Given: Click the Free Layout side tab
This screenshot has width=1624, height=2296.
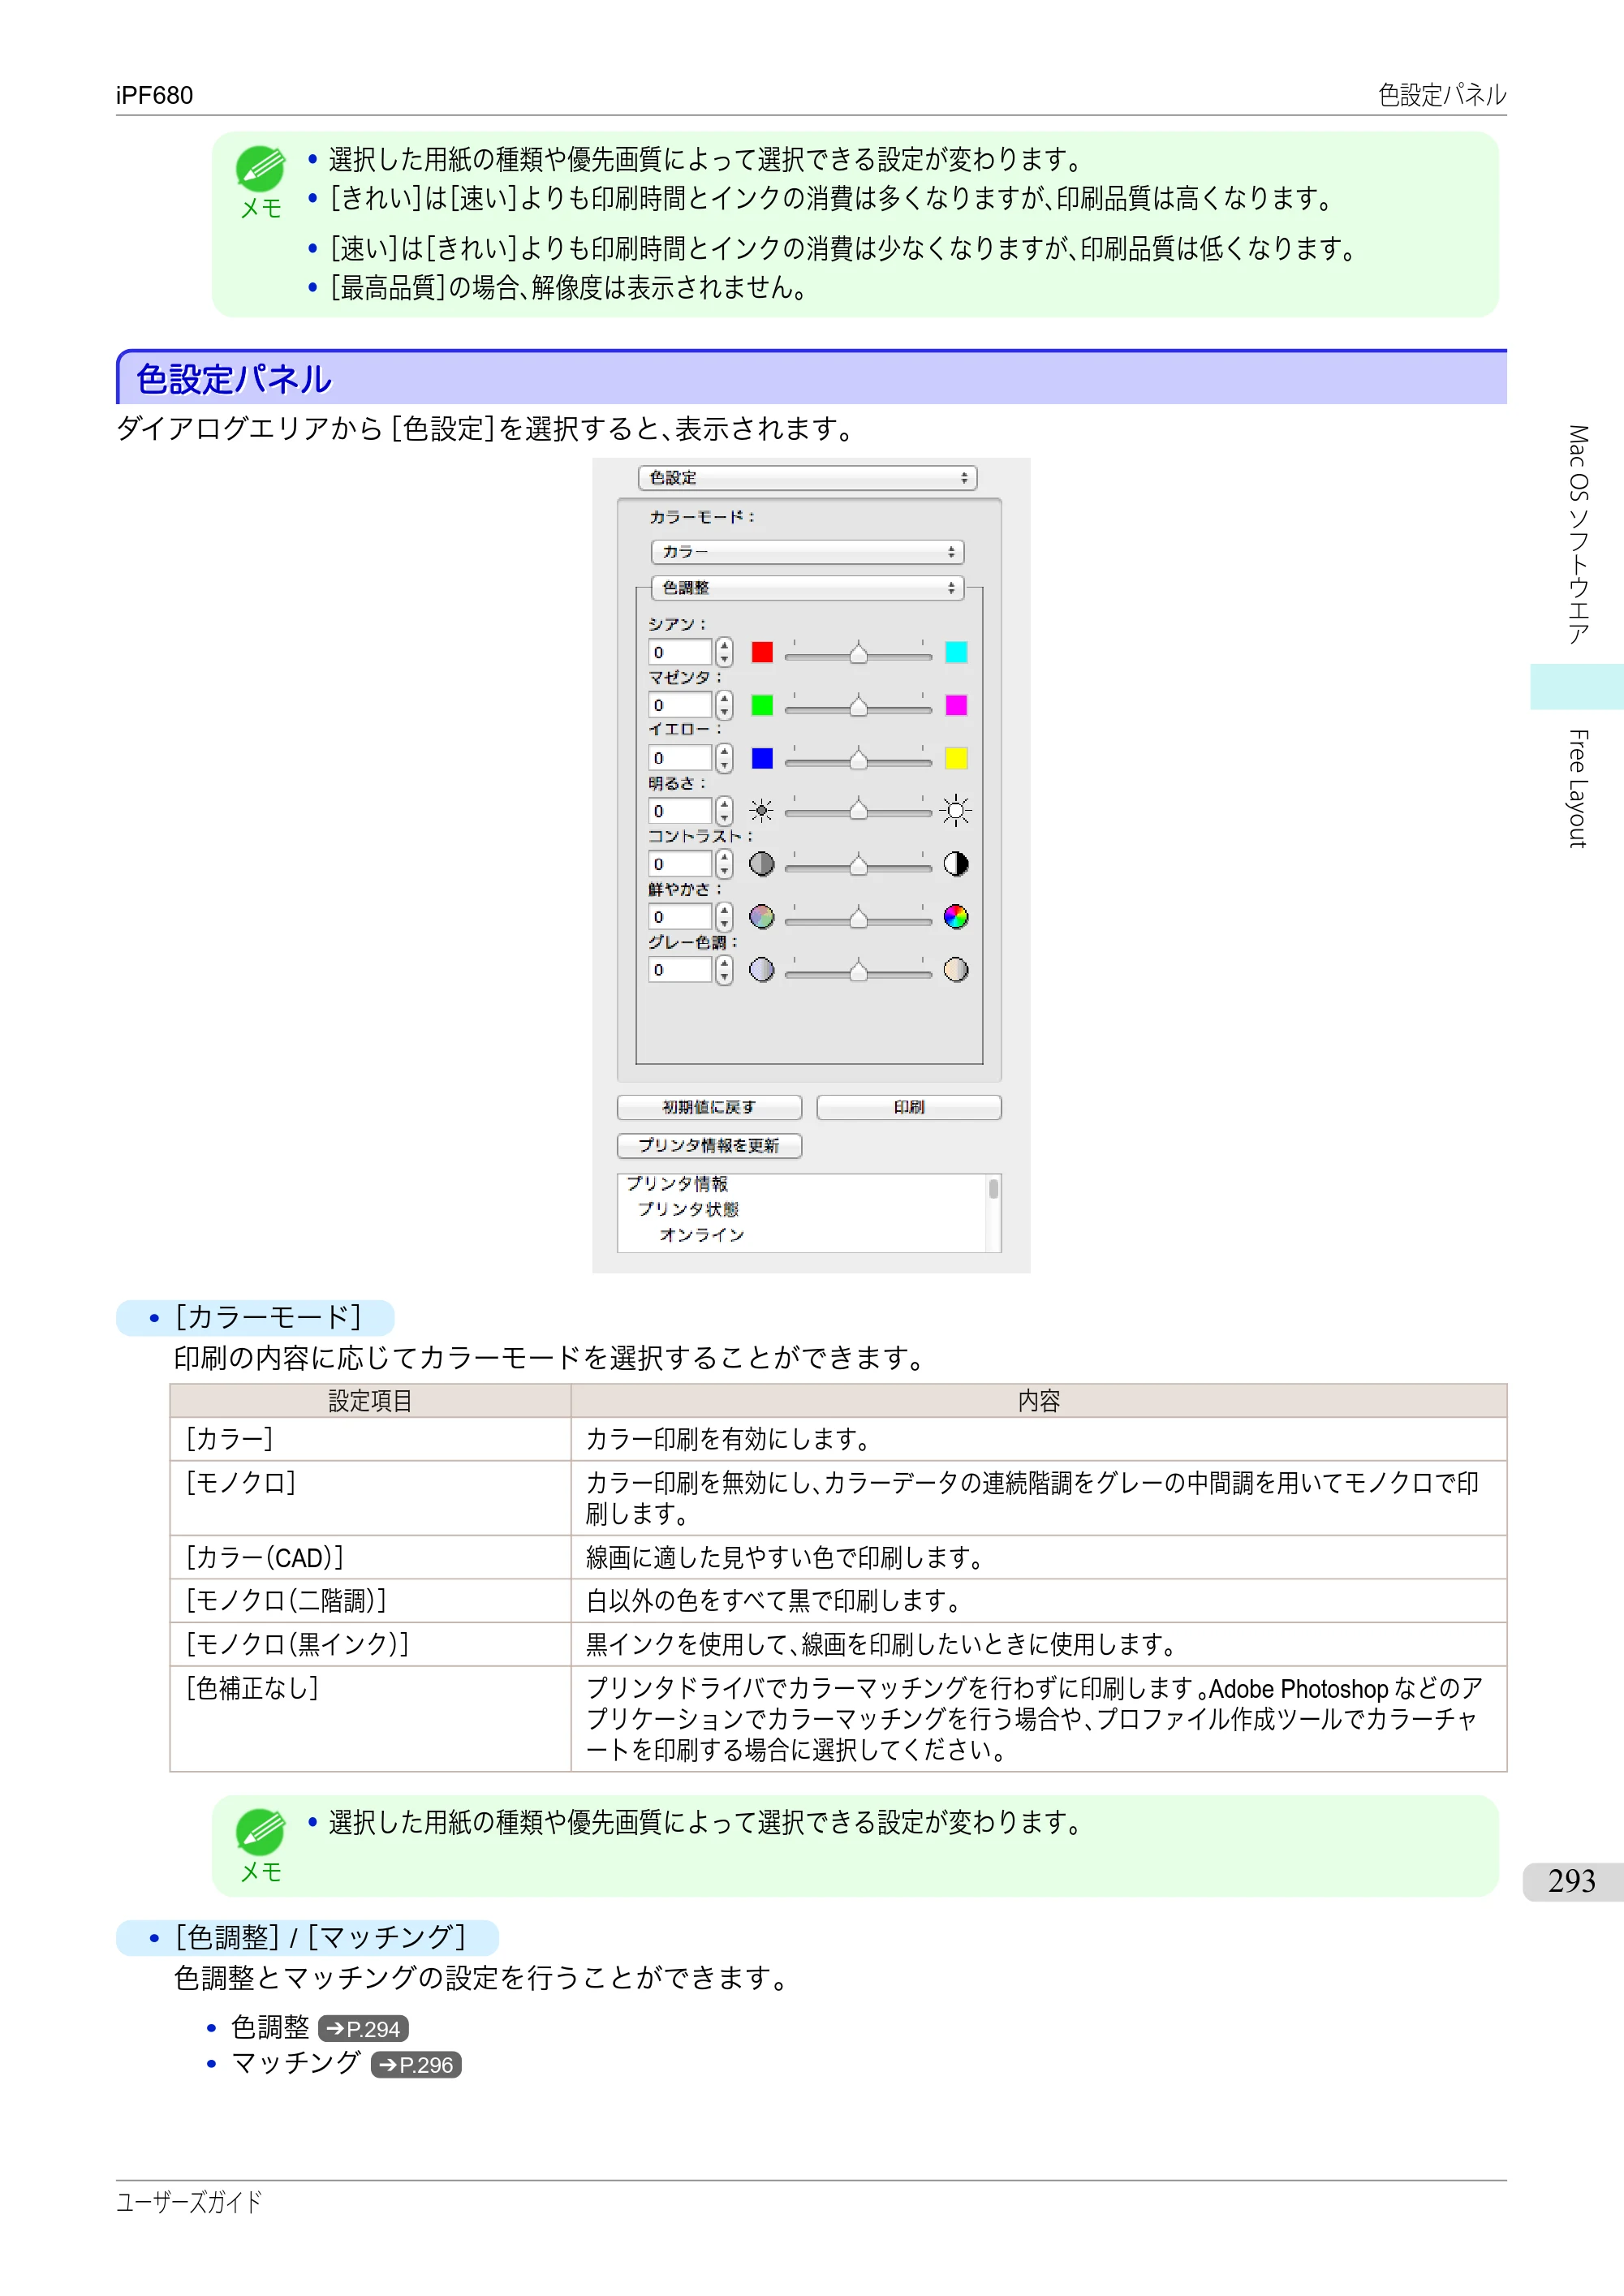Looking at the screenshot, I should (x=1577, y=788).
